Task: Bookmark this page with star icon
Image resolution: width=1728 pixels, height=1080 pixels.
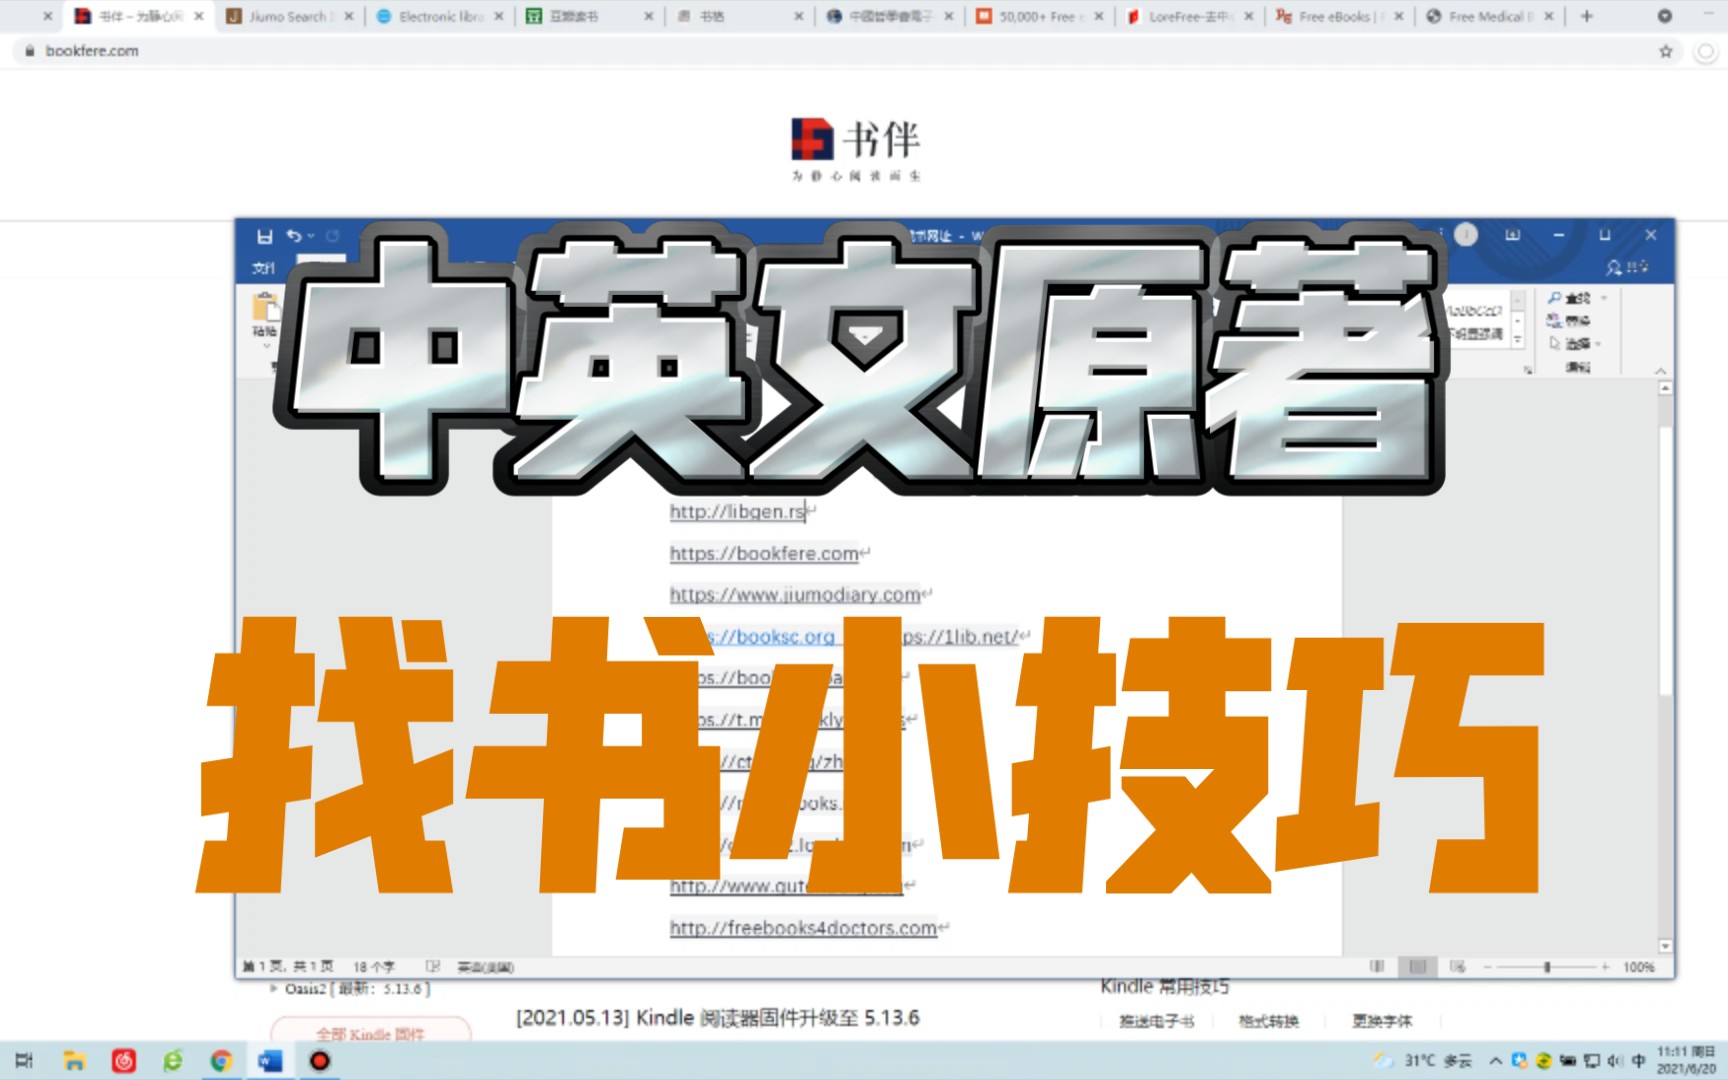Action: pos(1666,51)
